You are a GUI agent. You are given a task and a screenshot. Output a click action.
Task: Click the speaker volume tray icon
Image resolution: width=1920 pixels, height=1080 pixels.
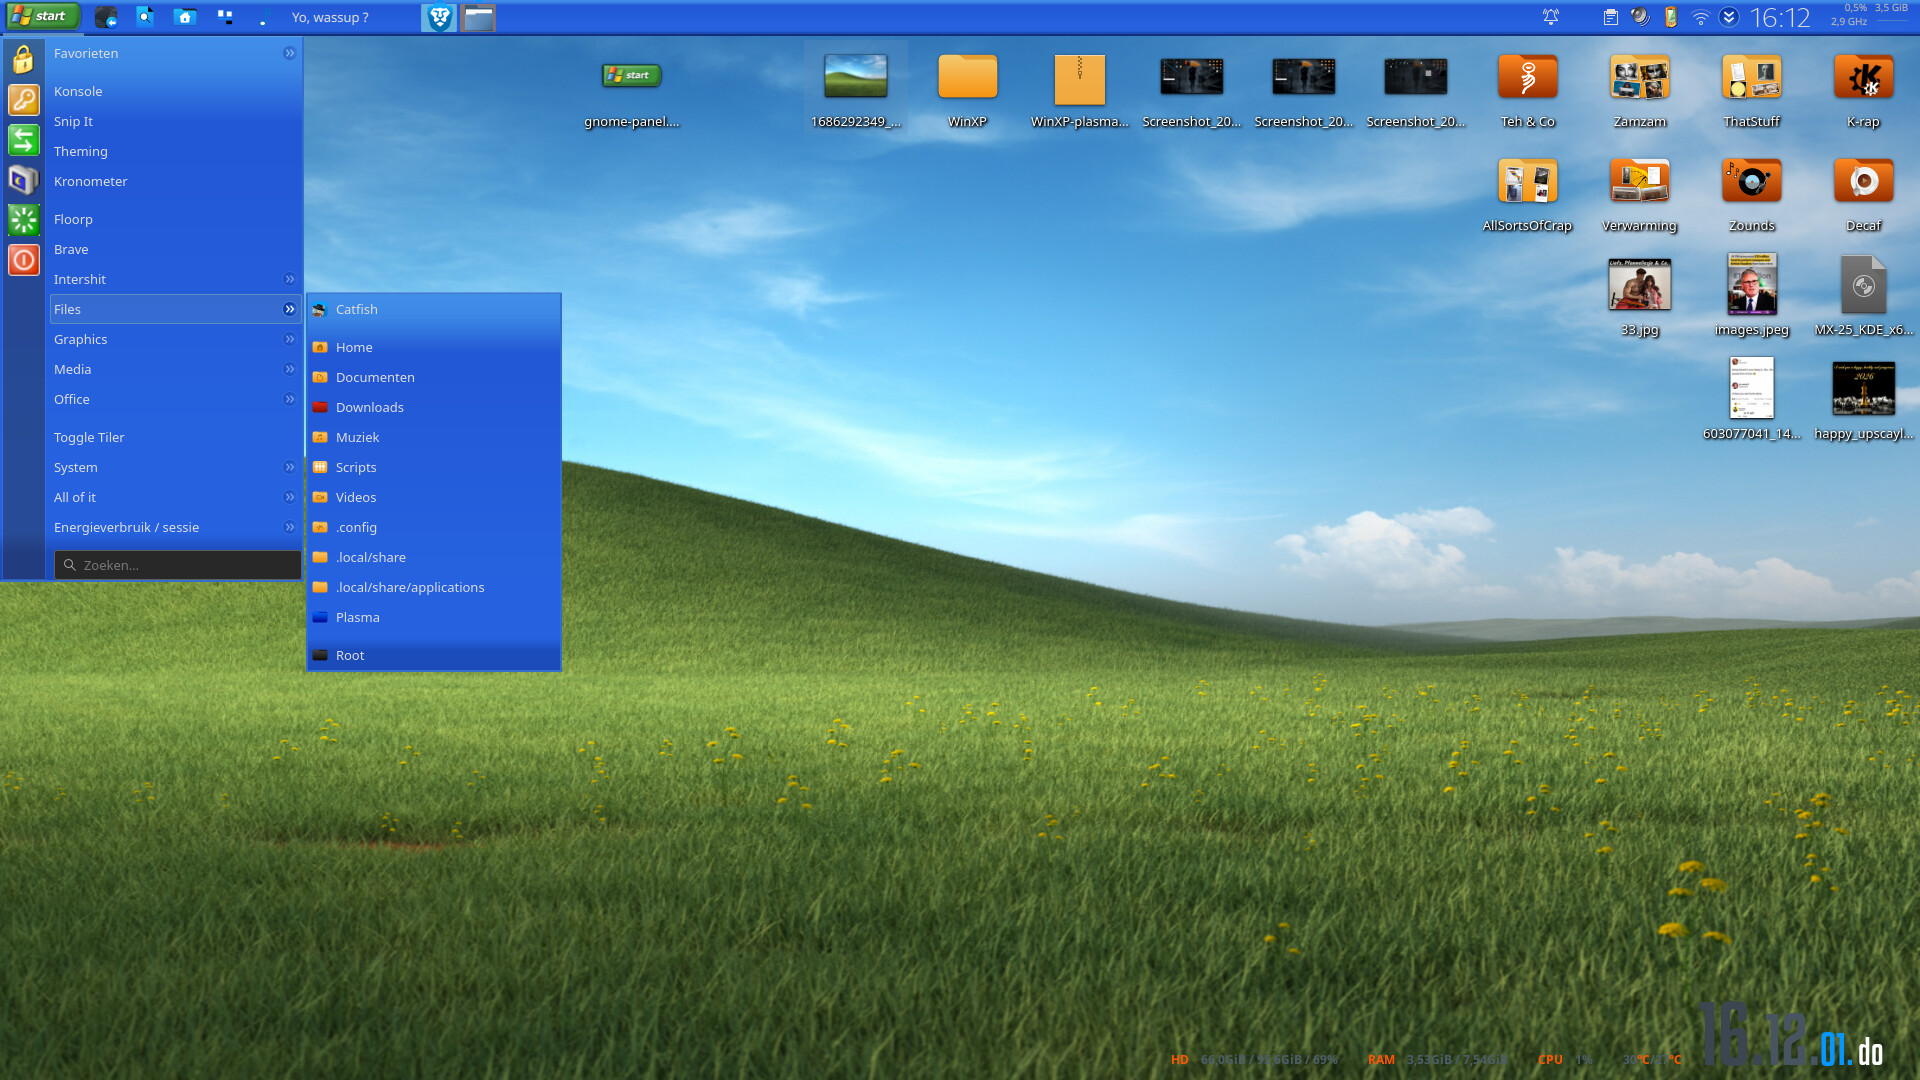1640,17
